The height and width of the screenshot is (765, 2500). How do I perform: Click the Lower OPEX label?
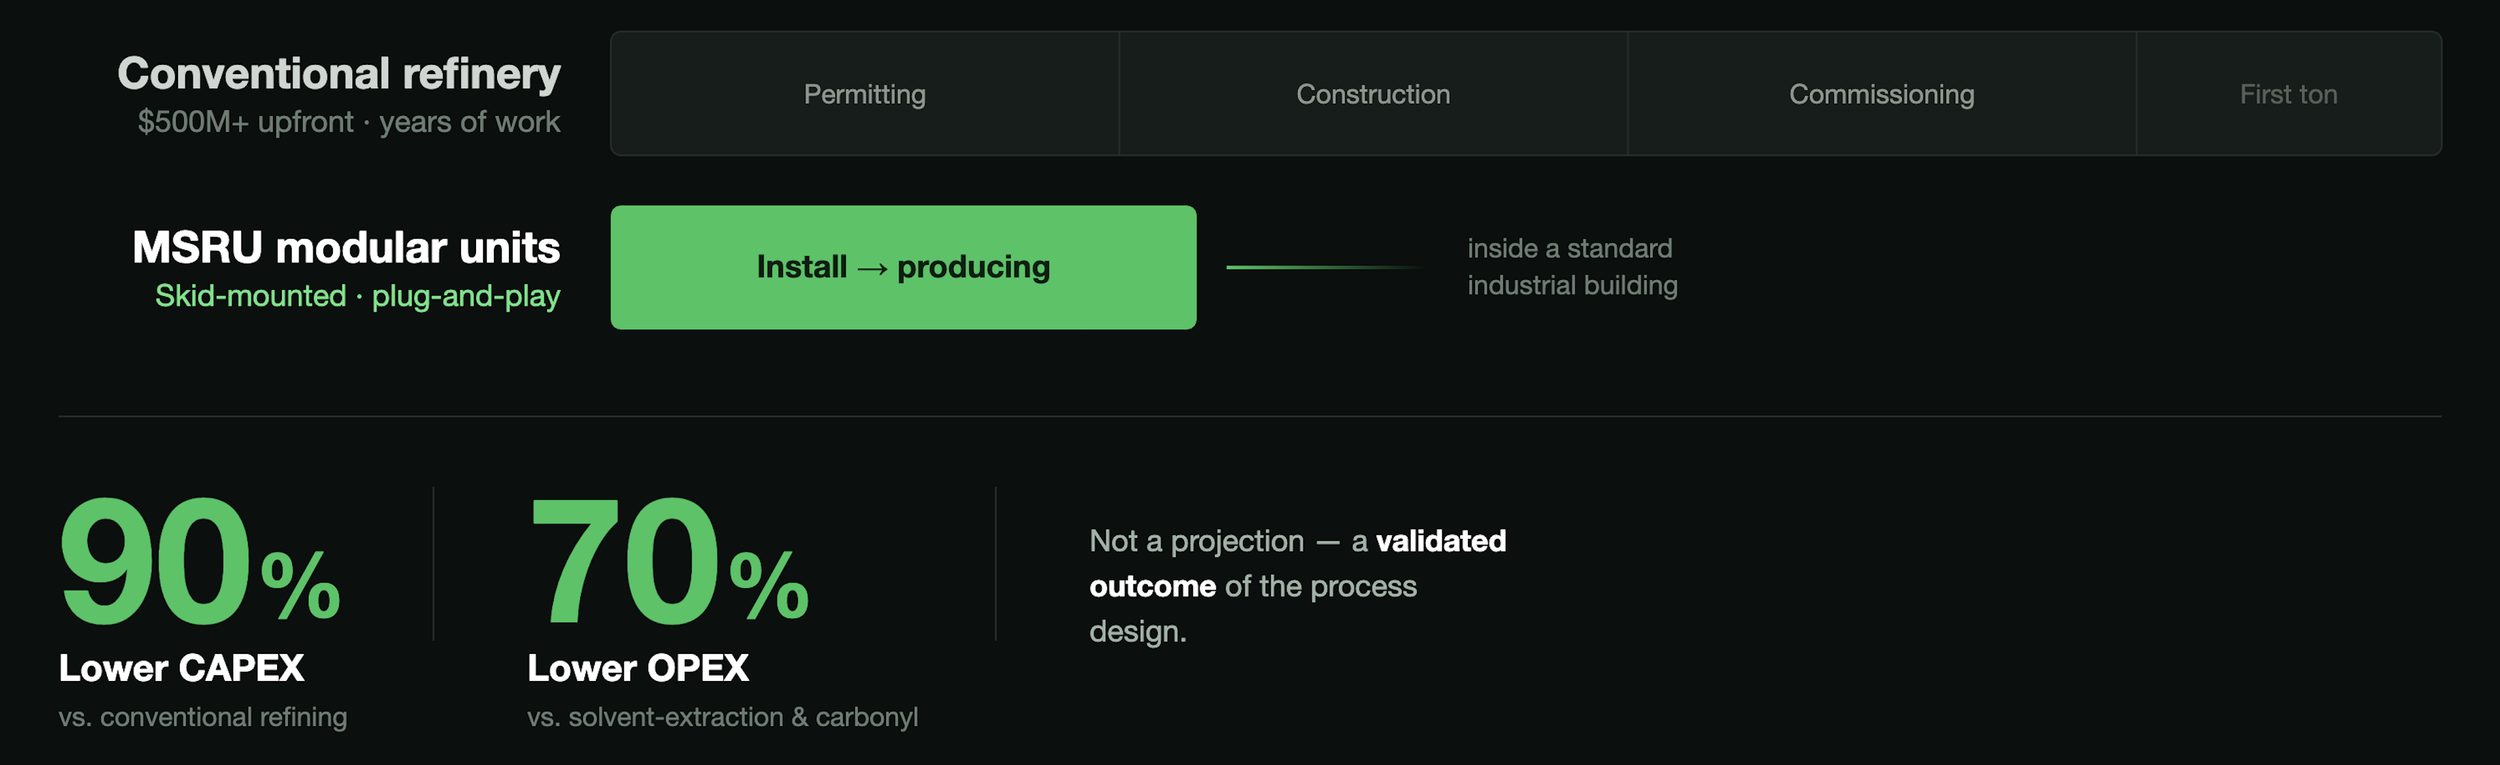(x=638, y=668)
